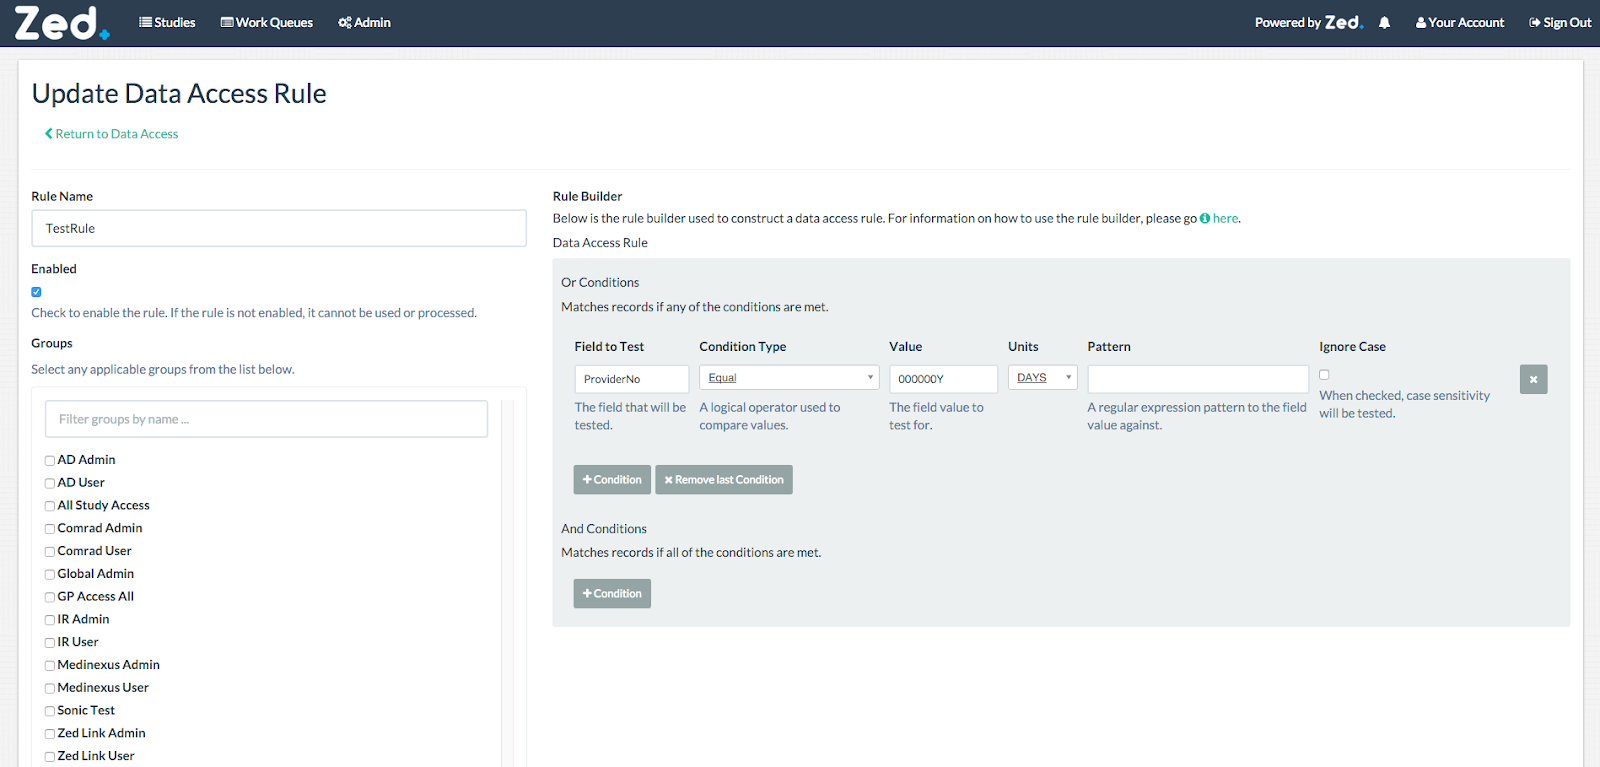Add a condition under And Conditions

click(612, 594)
